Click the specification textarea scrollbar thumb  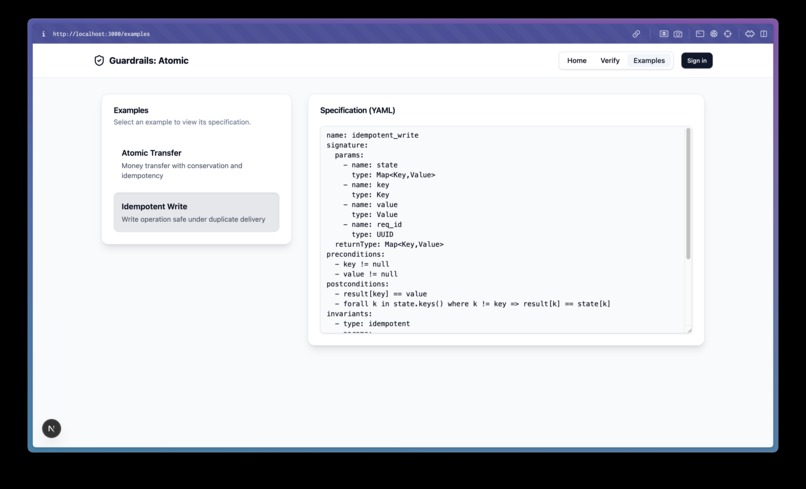coord(688,194)
